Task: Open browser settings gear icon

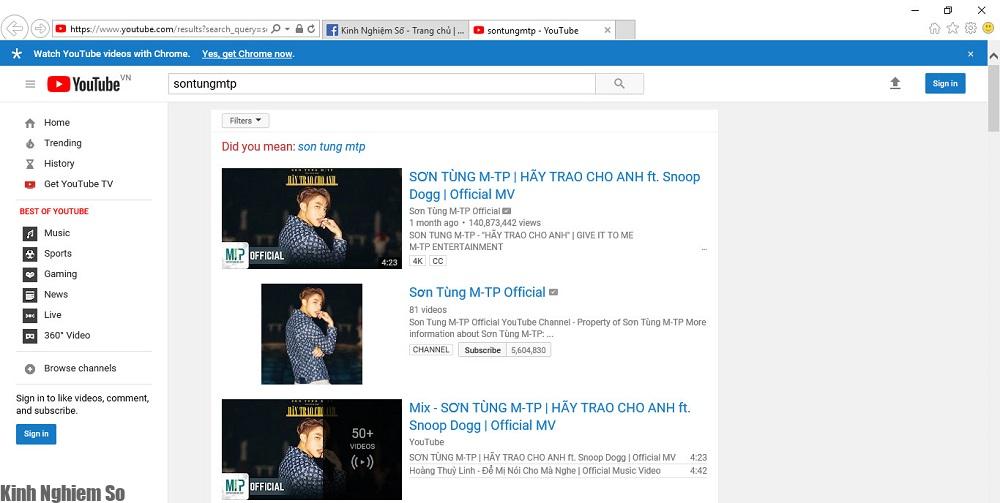Action: click(971, 28)
